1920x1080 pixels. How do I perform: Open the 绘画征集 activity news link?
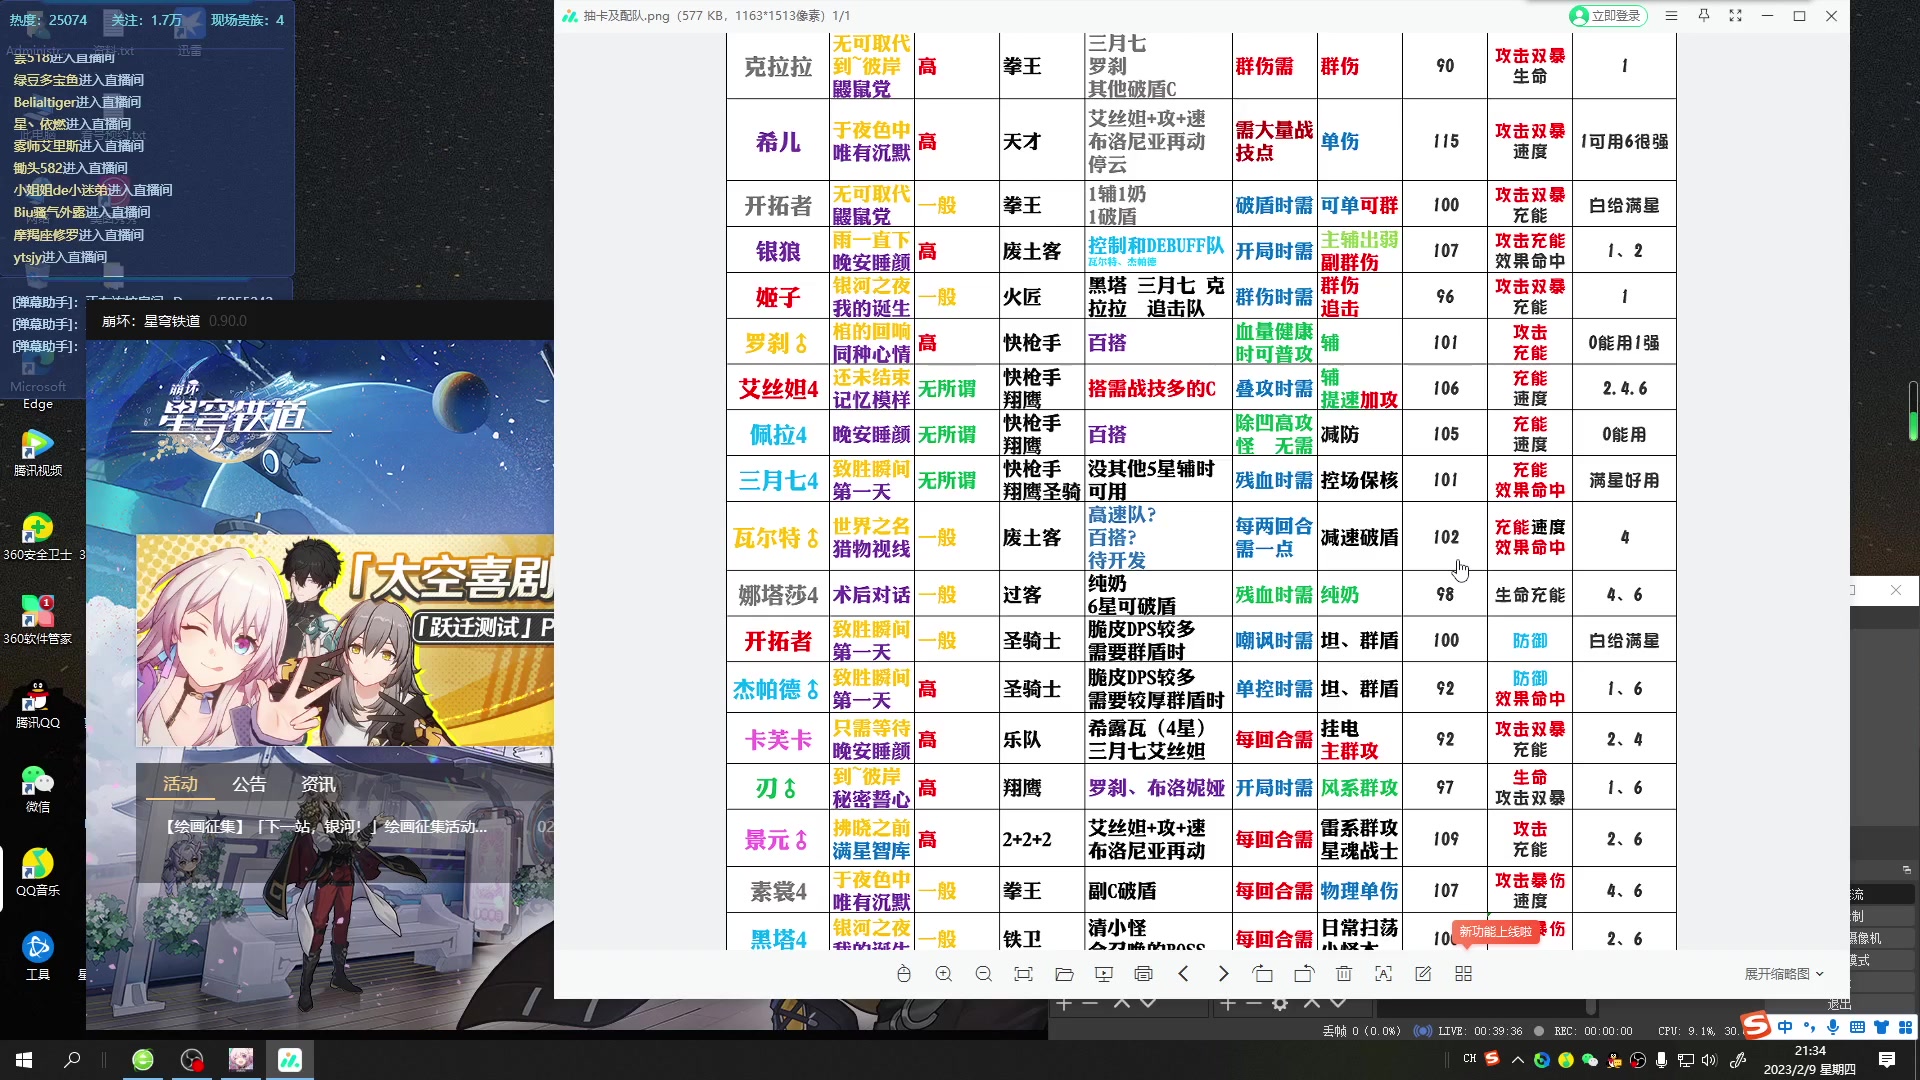[x=325, y=827]
